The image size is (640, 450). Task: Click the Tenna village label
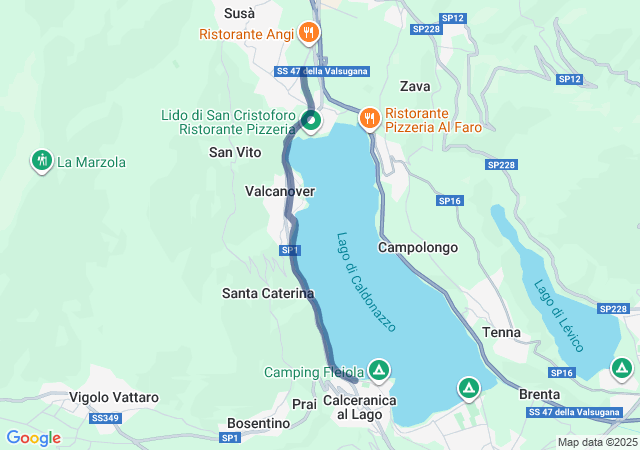click(501, 332)
